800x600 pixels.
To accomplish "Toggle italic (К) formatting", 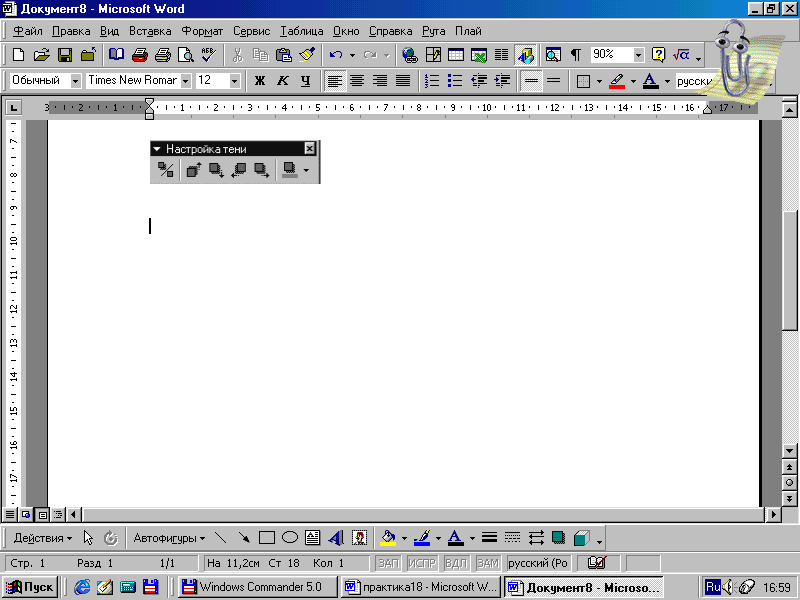I will coord(283,81).
